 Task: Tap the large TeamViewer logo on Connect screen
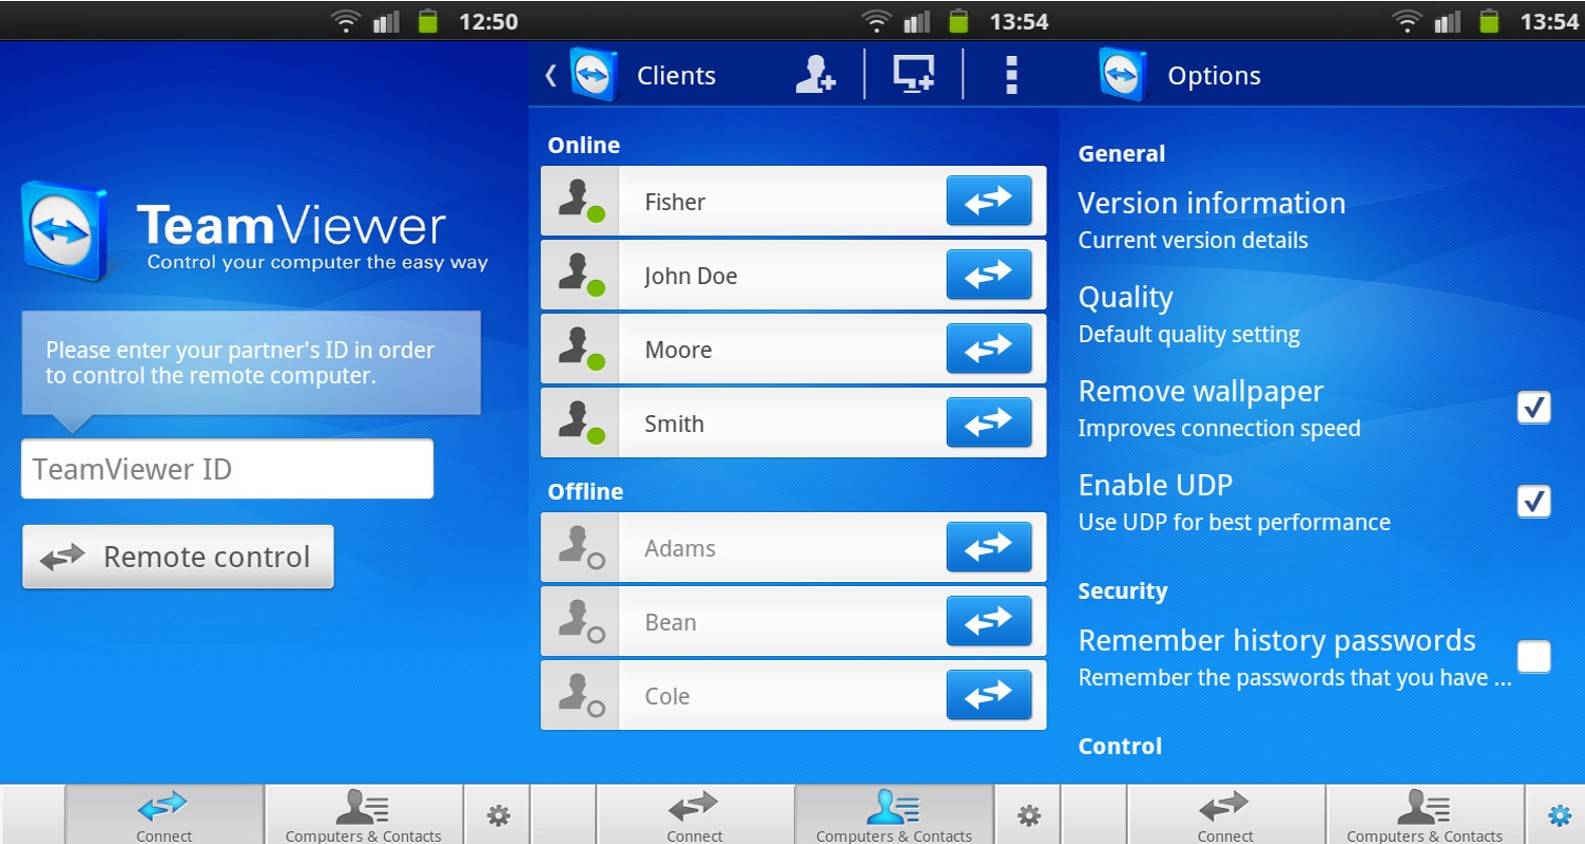coord(65,230)
